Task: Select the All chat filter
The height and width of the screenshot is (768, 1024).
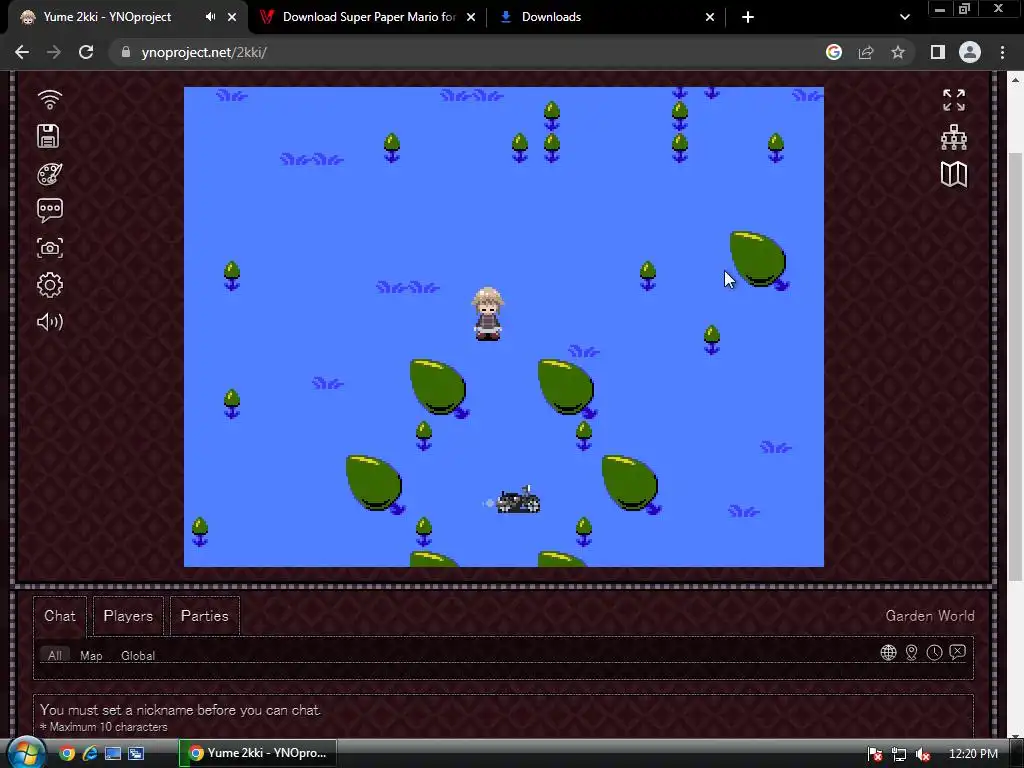Action: click(x=55, y=655)
